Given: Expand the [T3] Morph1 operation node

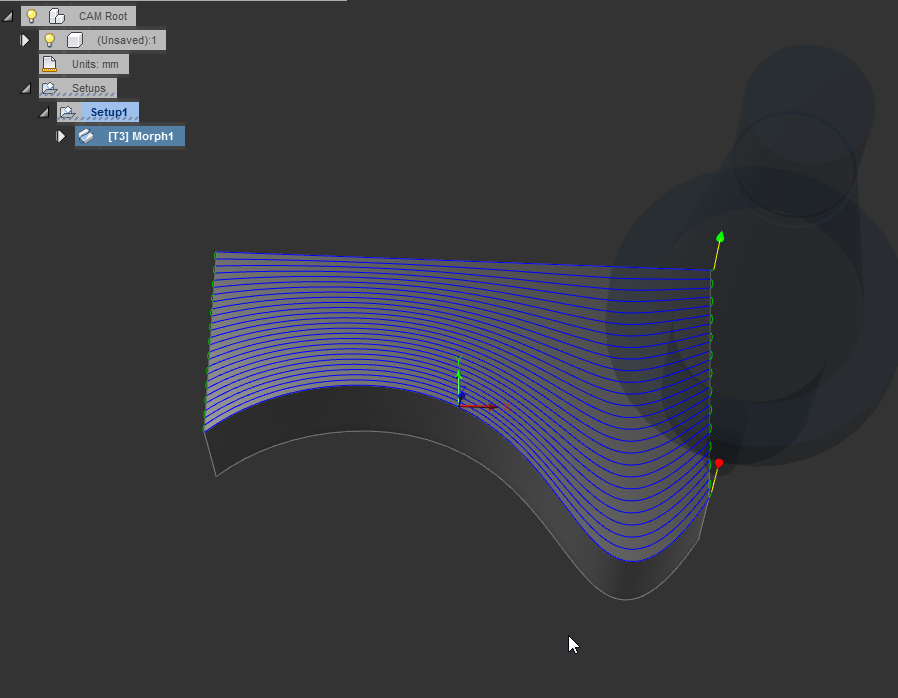Looking at the screenshot, I should point(61,135).
